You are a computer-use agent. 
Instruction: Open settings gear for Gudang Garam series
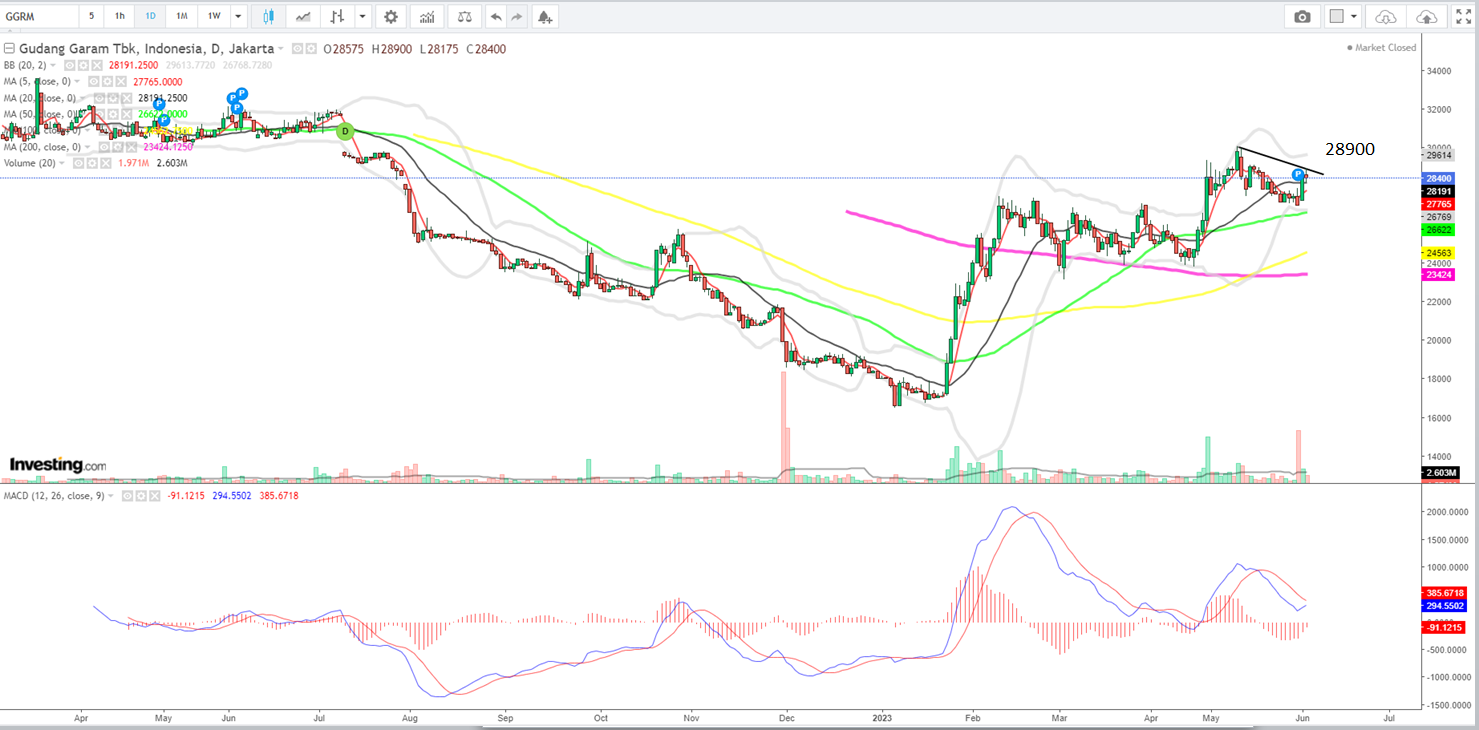click(x=311, y=48)
